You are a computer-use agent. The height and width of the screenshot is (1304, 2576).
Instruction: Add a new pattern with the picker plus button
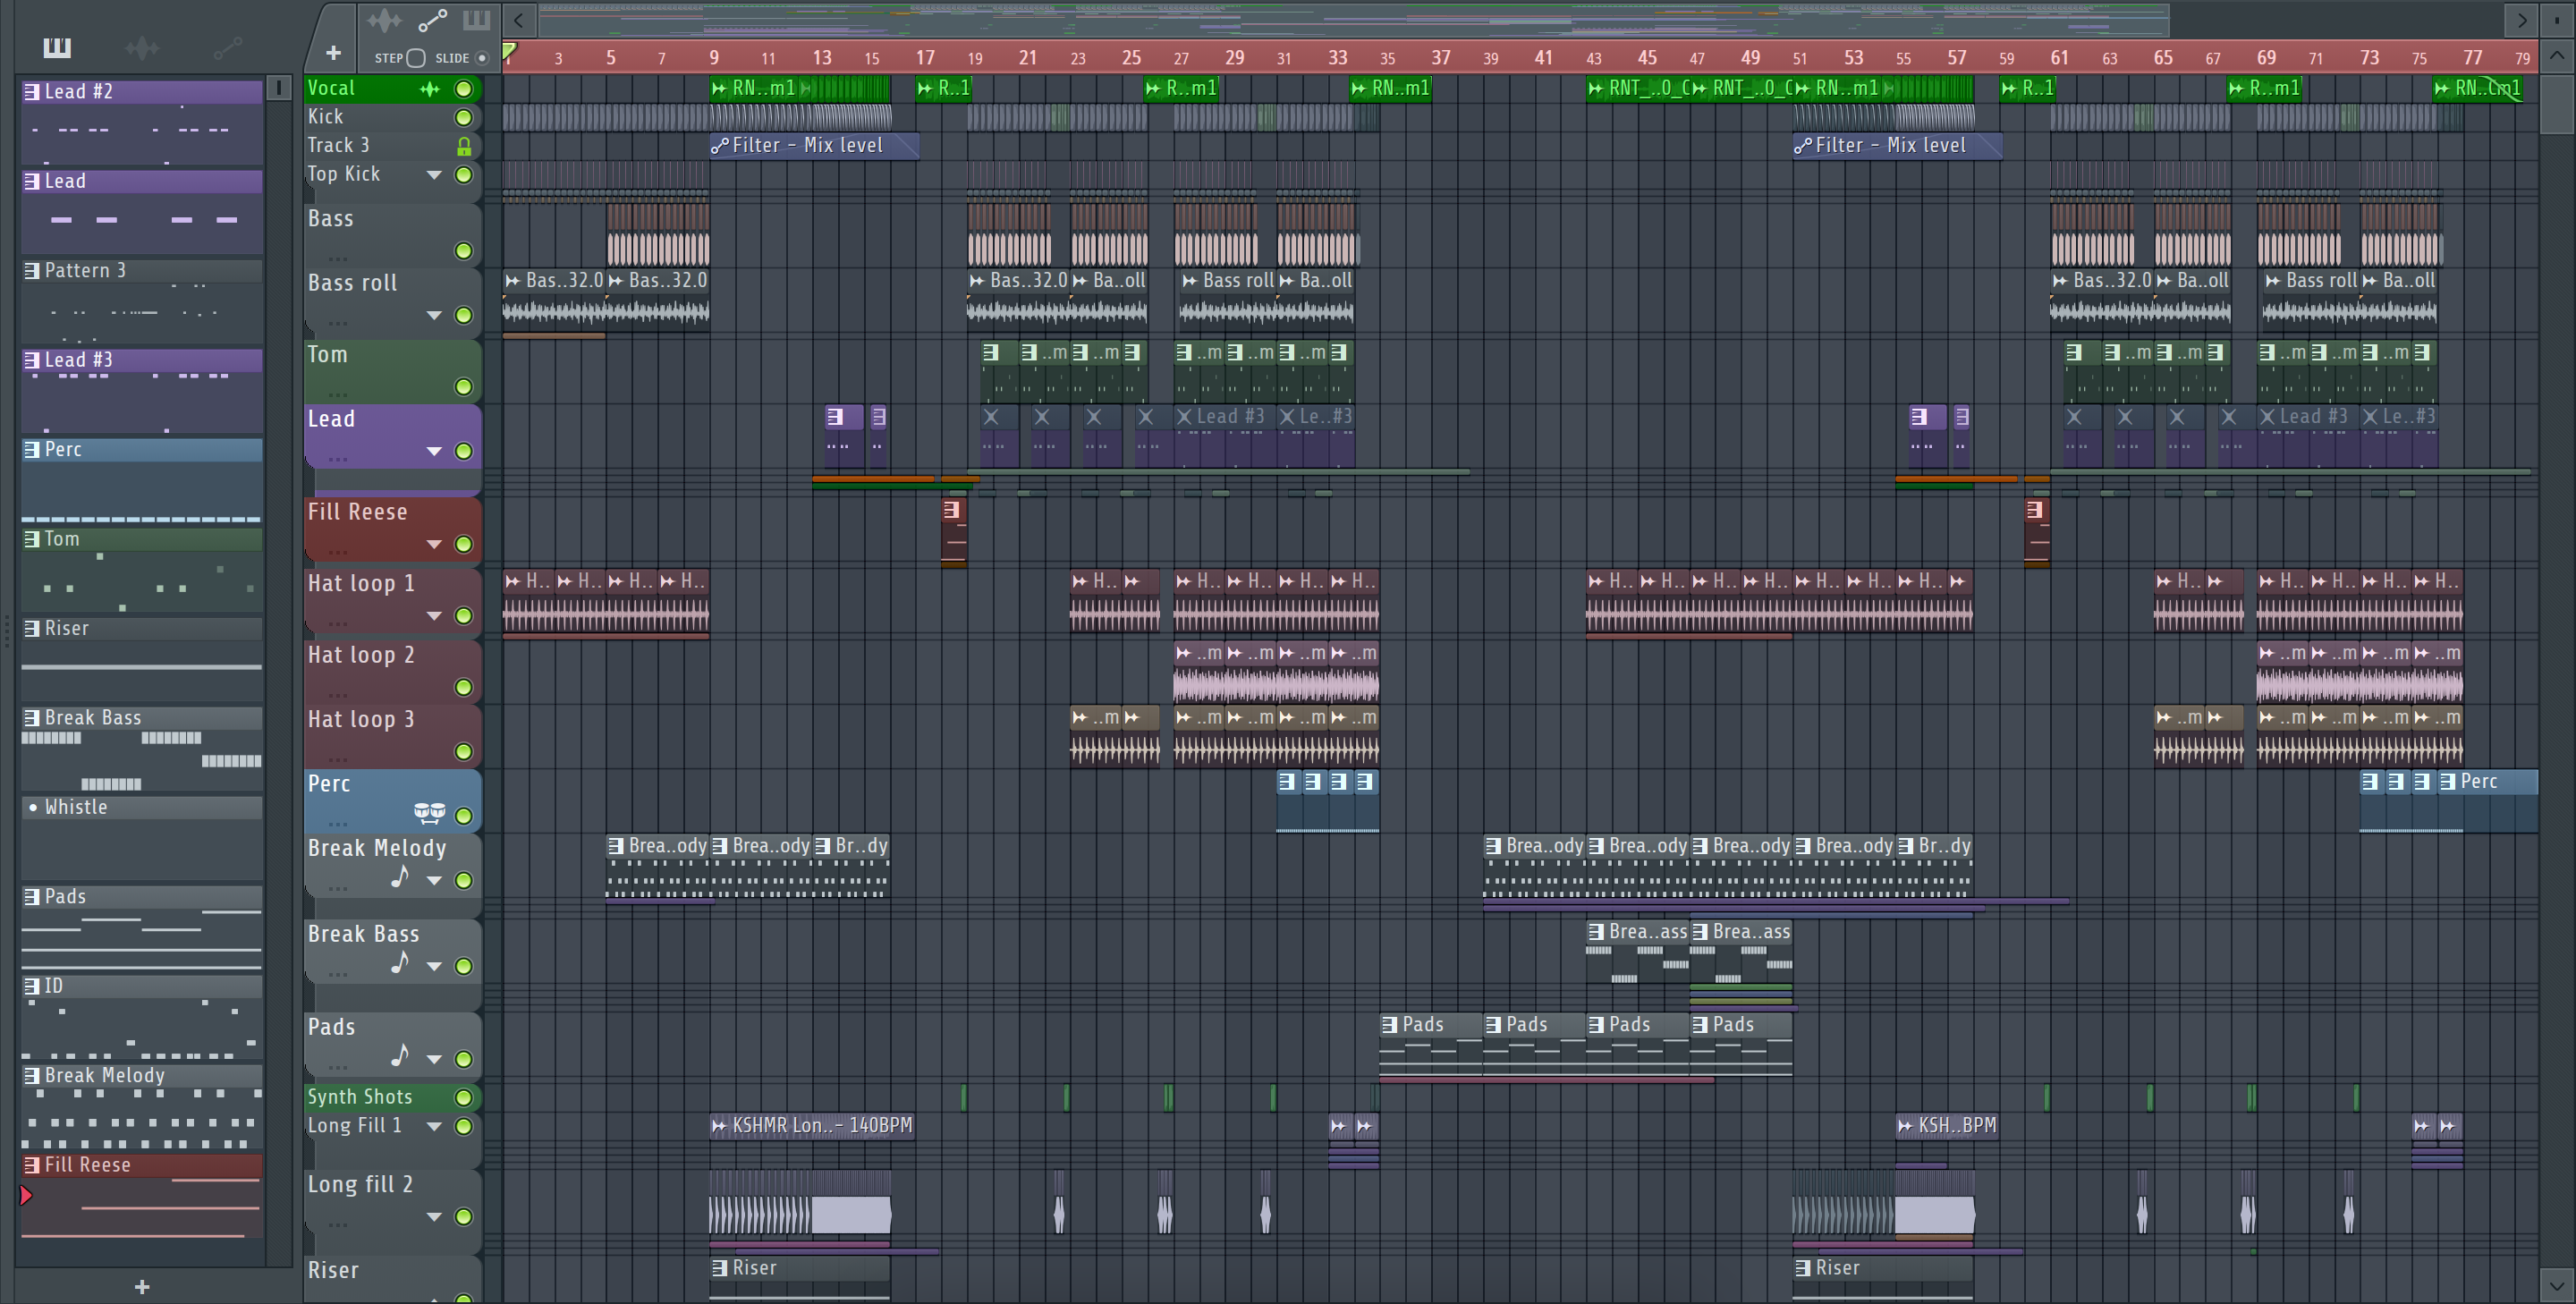pyautogui.click(x=142, y=1287)
